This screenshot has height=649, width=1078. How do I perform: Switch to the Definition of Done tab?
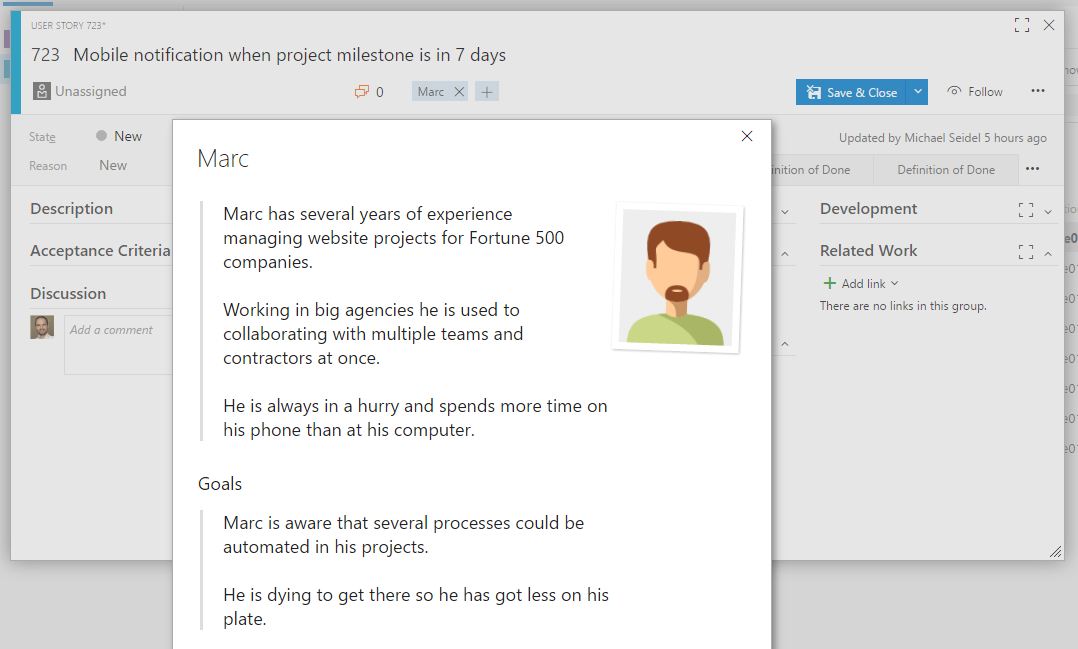945,169
